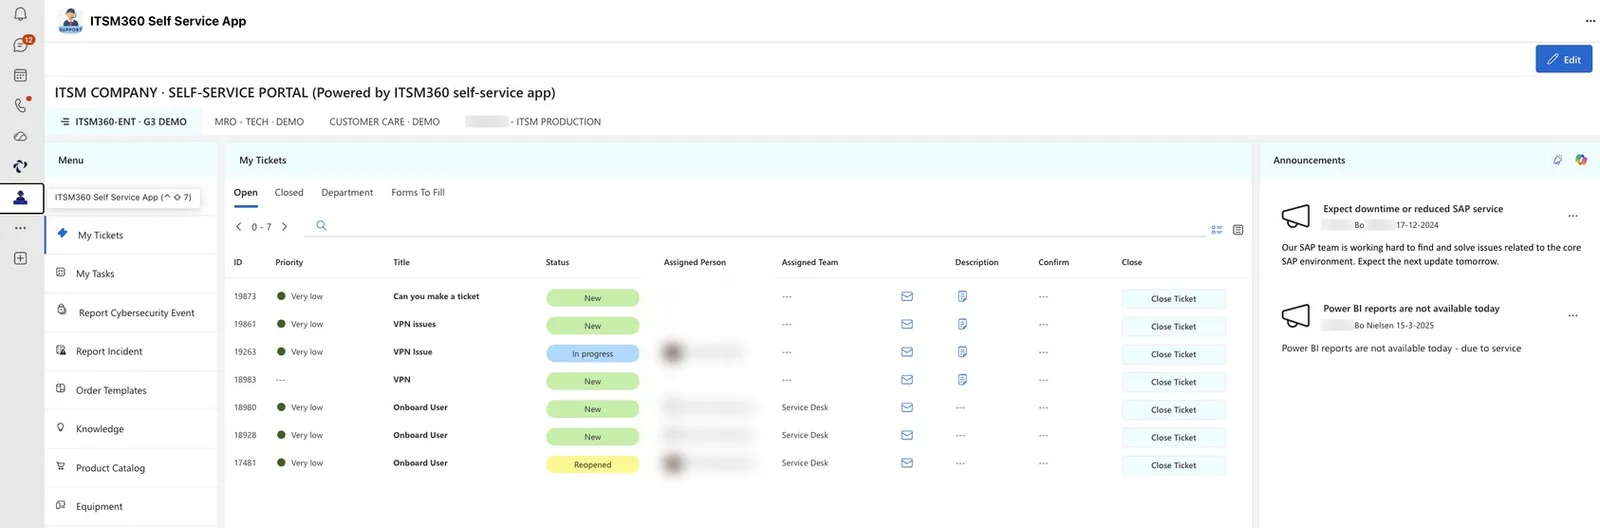
Task: Open ticket titled Can you make a ticket
Action: 436,297
